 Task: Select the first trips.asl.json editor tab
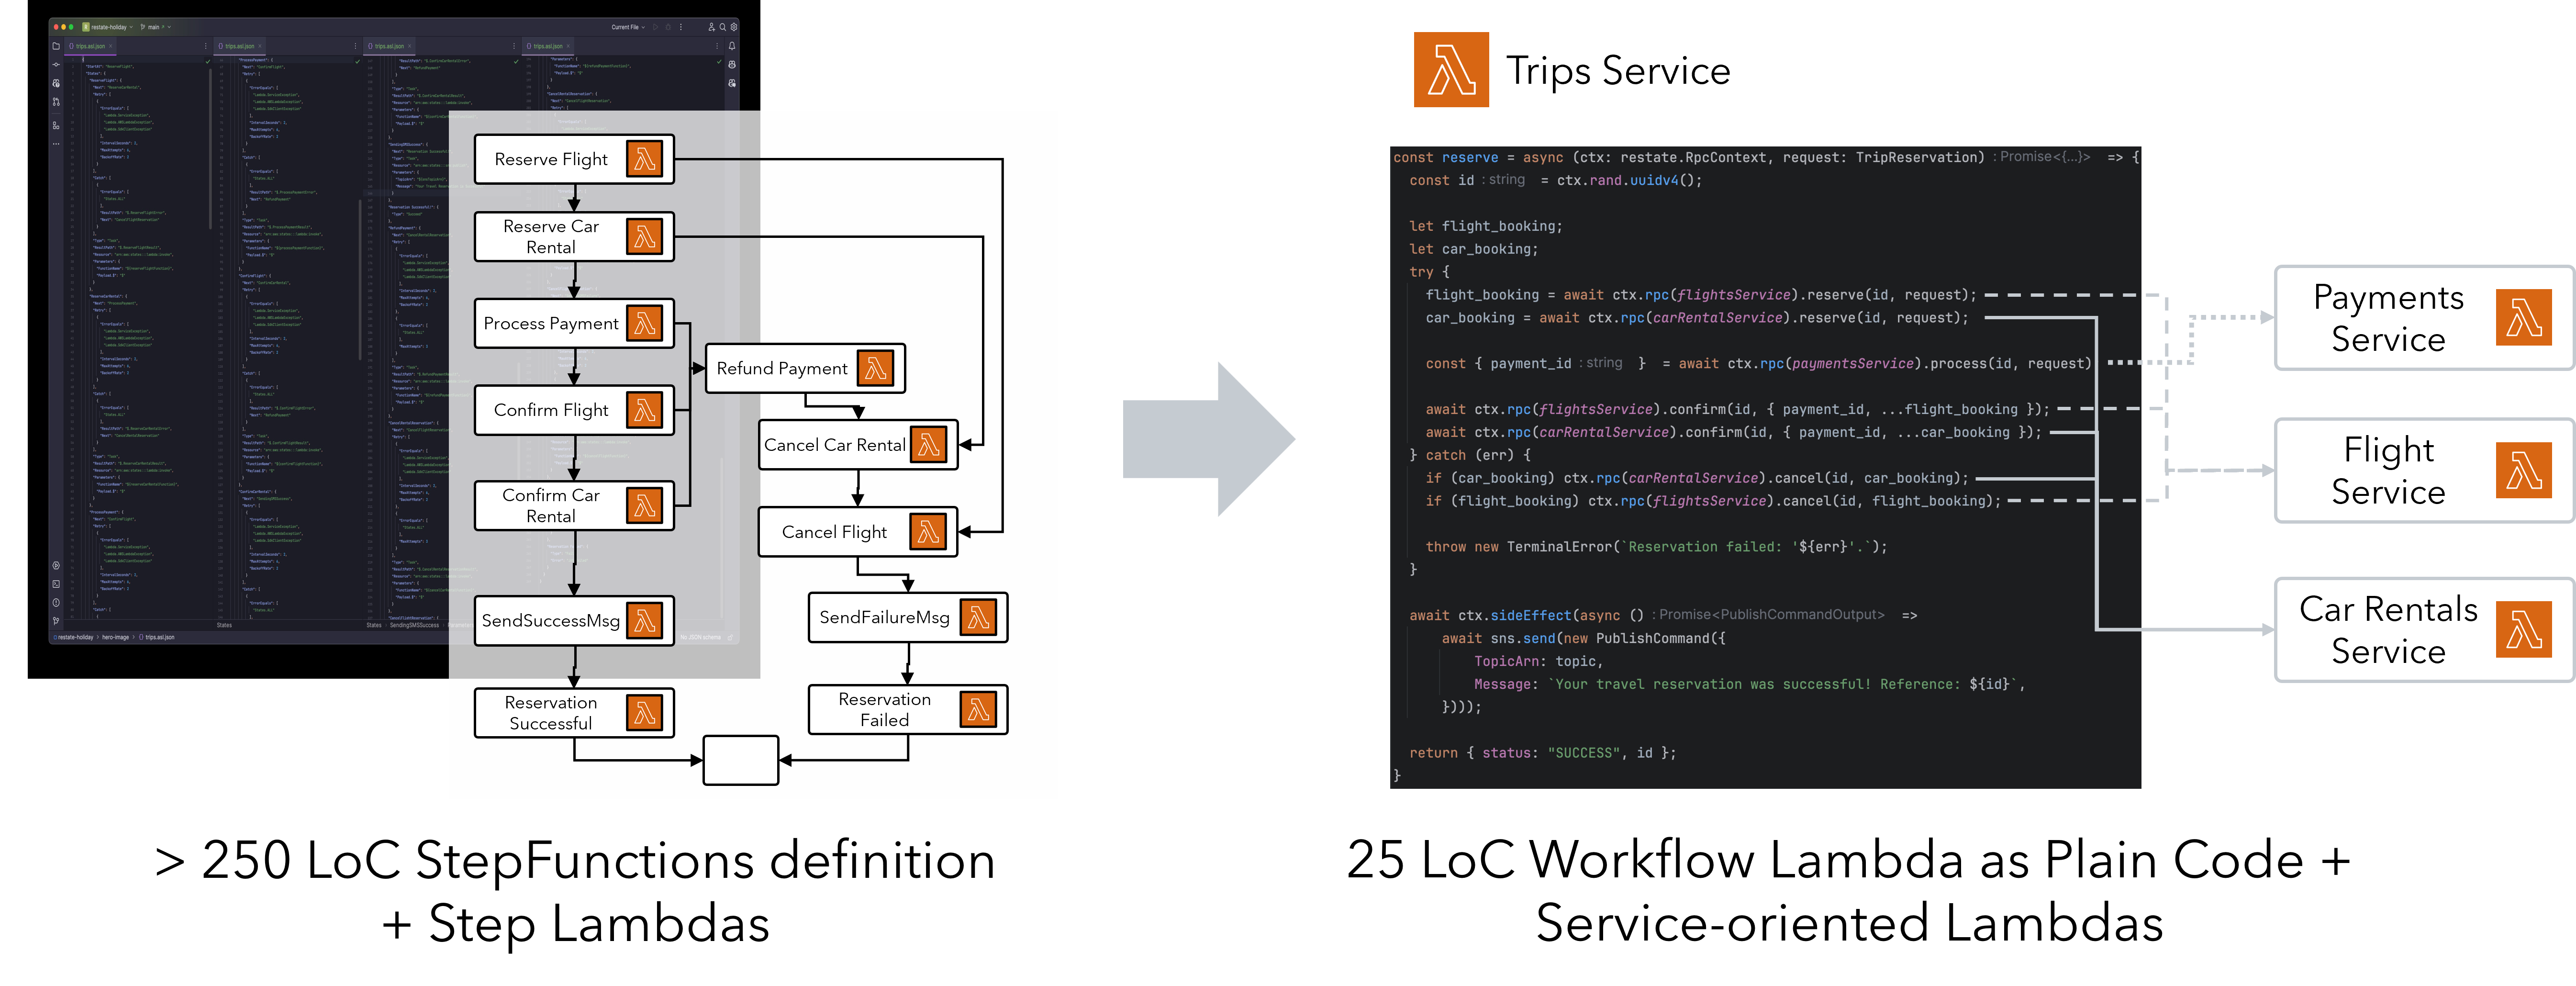point(90,46)
